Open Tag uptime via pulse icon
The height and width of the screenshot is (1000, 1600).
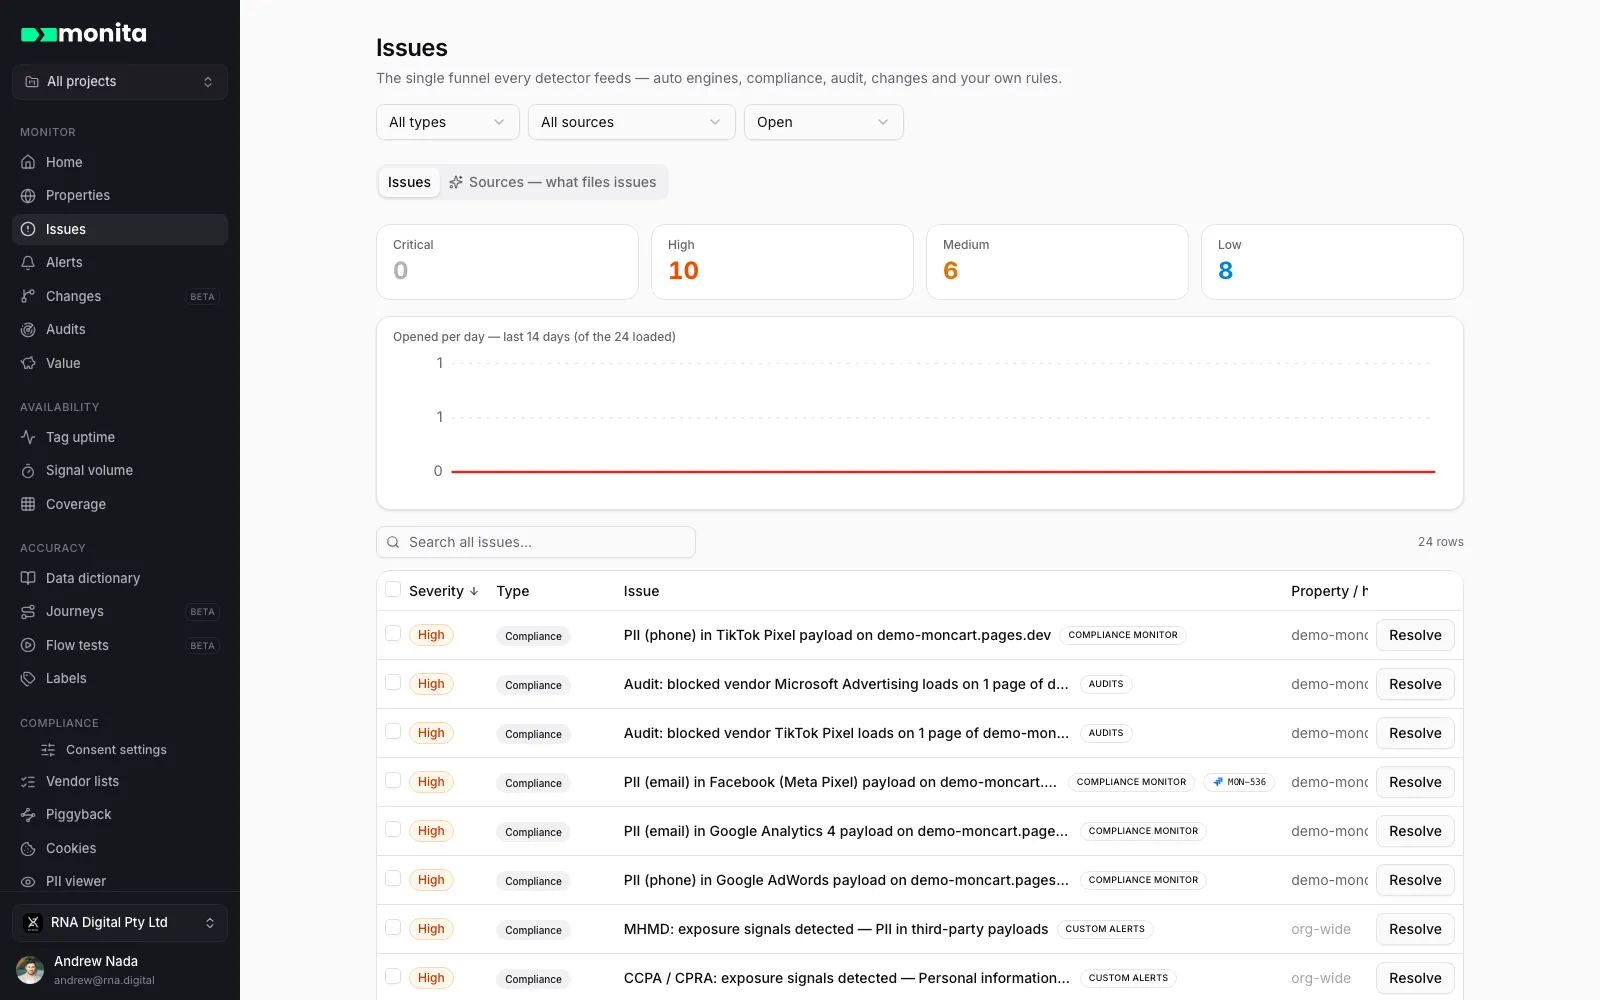[28, 437]
